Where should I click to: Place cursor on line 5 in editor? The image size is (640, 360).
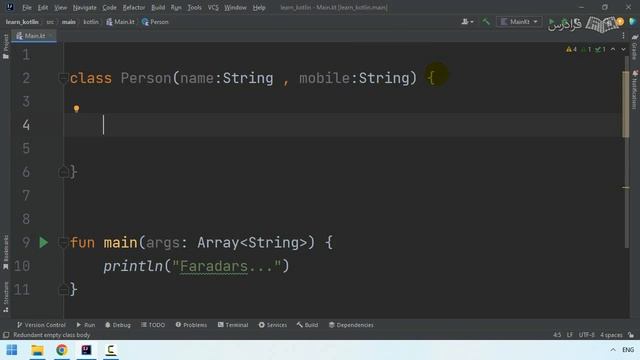pyautogui.click(x=343, y=148)
